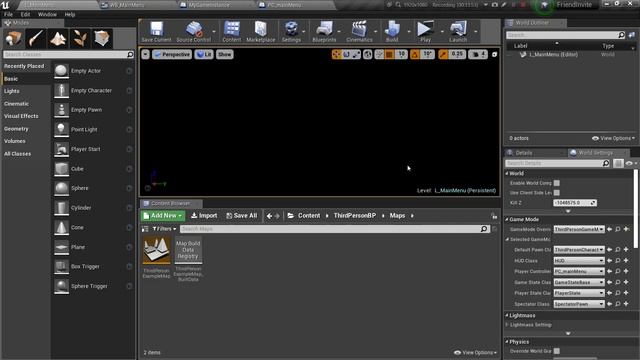
Task: Expand Lightmass Settings row
Action: pyautogui.click(x=507, y=325)
